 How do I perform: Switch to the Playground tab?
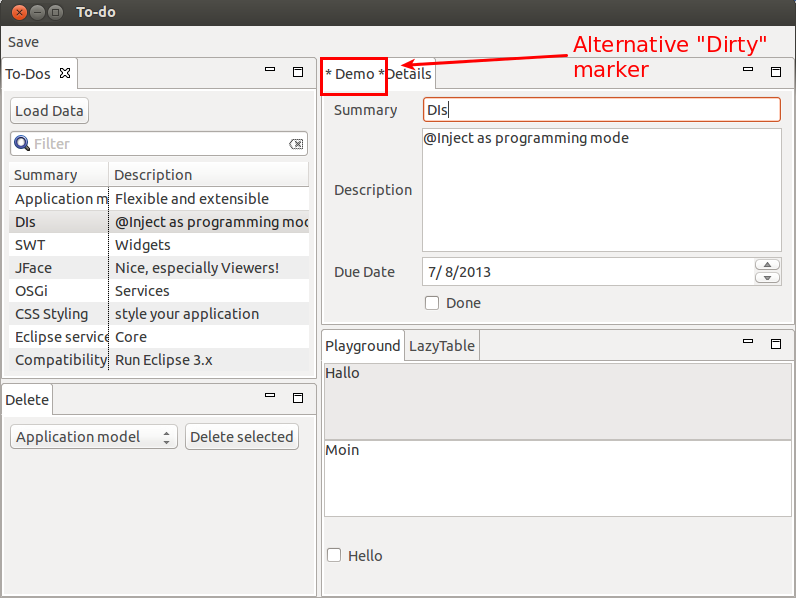[363, 346]
